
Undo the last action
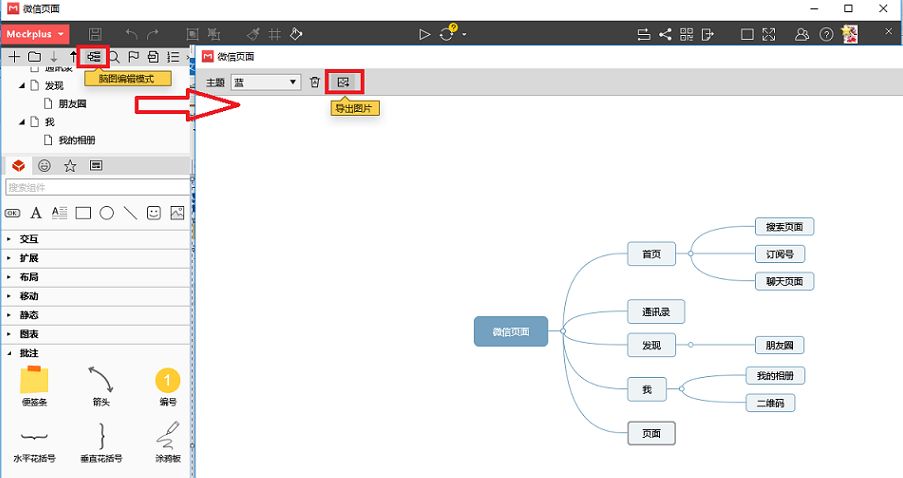tap(132, 35)
